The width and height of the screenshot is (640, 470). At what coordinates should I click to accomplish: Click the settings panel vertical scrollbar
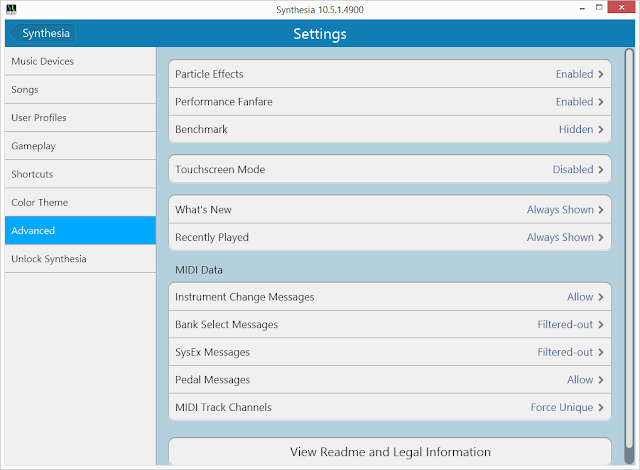(x=629, y=256)
